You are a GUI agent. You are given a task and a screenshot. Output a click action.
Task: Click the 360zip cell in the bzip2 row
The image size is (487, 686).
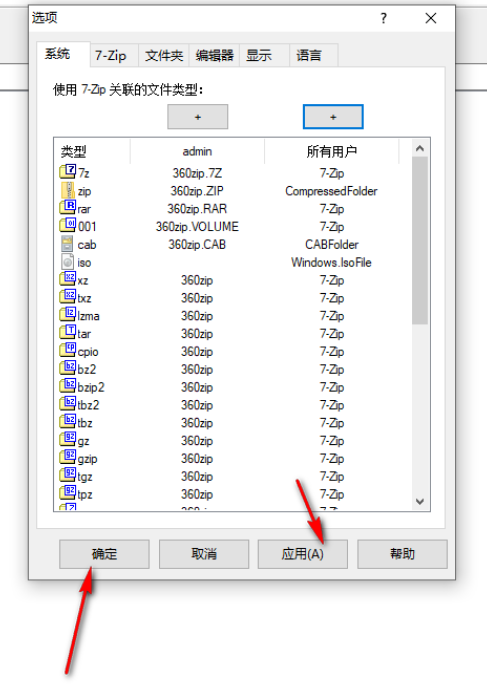coord(197,387)
